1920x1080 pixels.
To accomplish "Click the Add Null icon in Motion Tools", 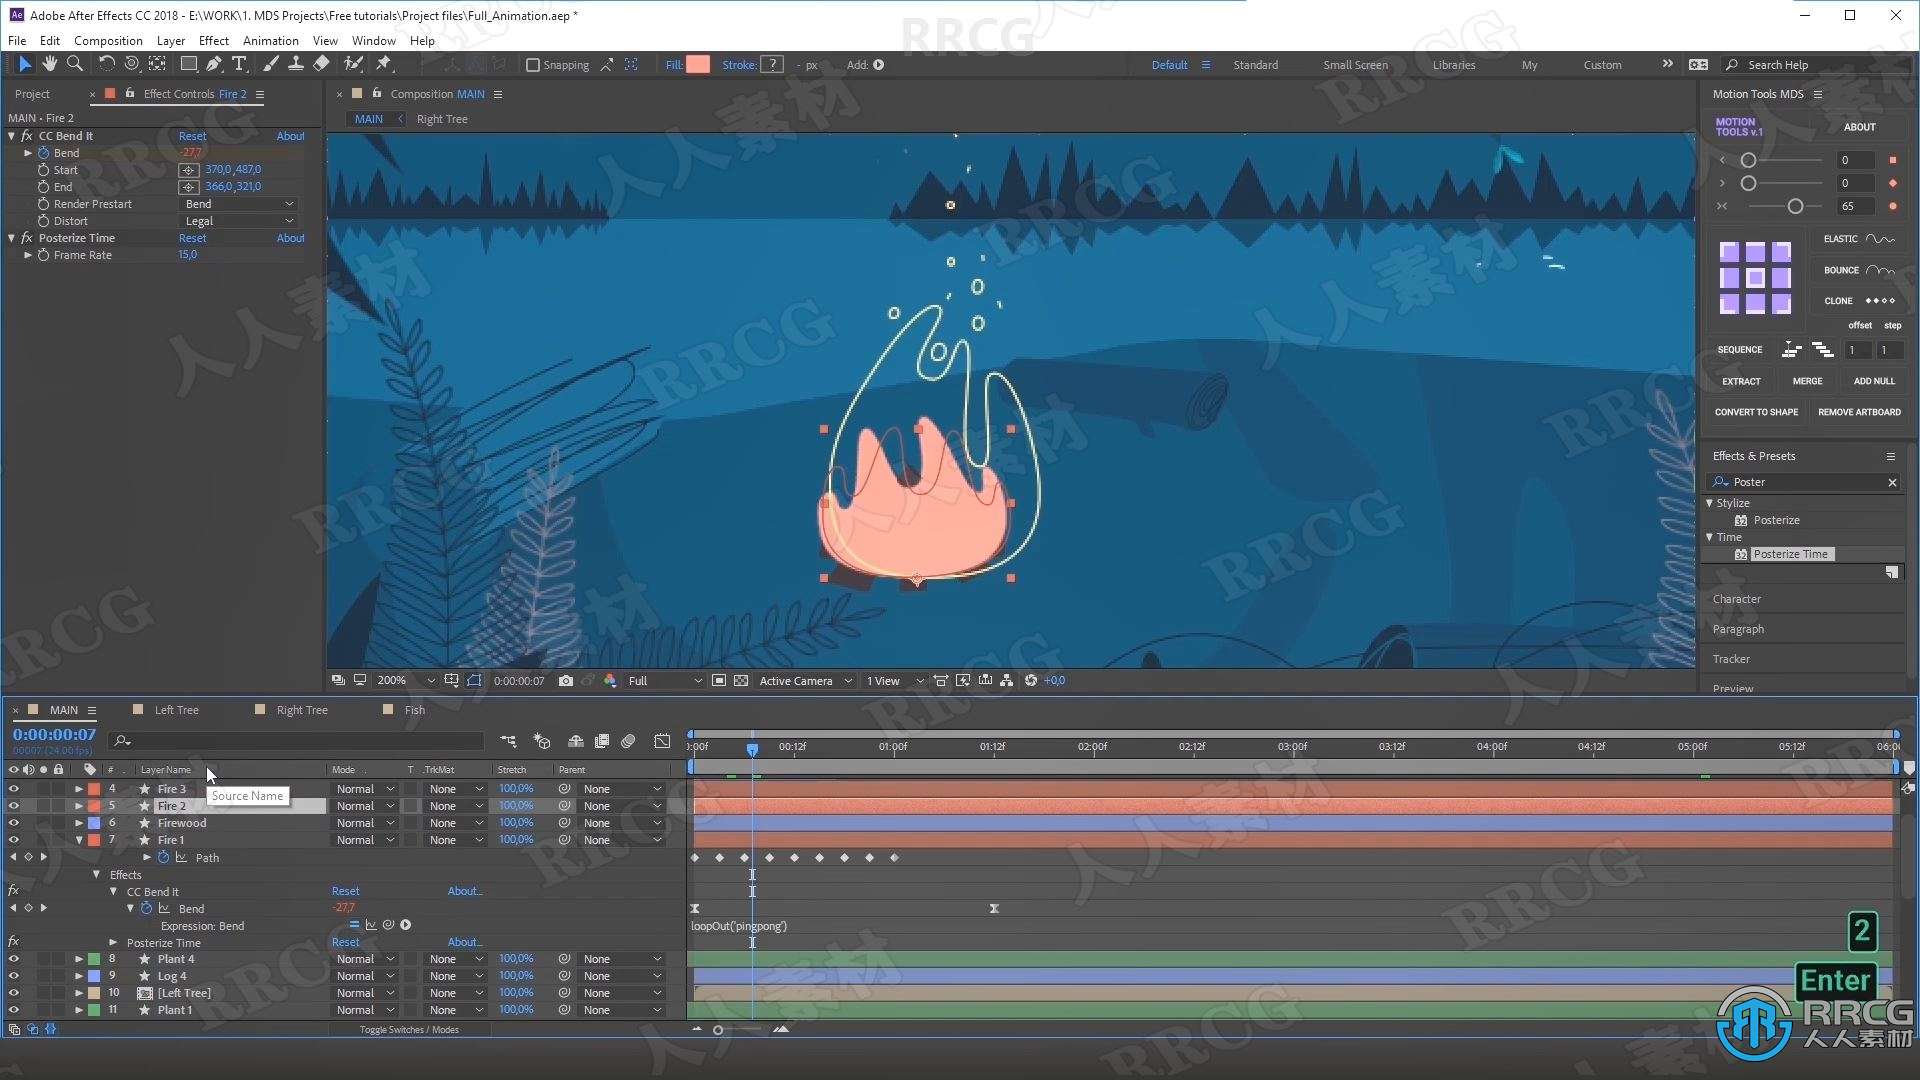I will click(1867, 381).
